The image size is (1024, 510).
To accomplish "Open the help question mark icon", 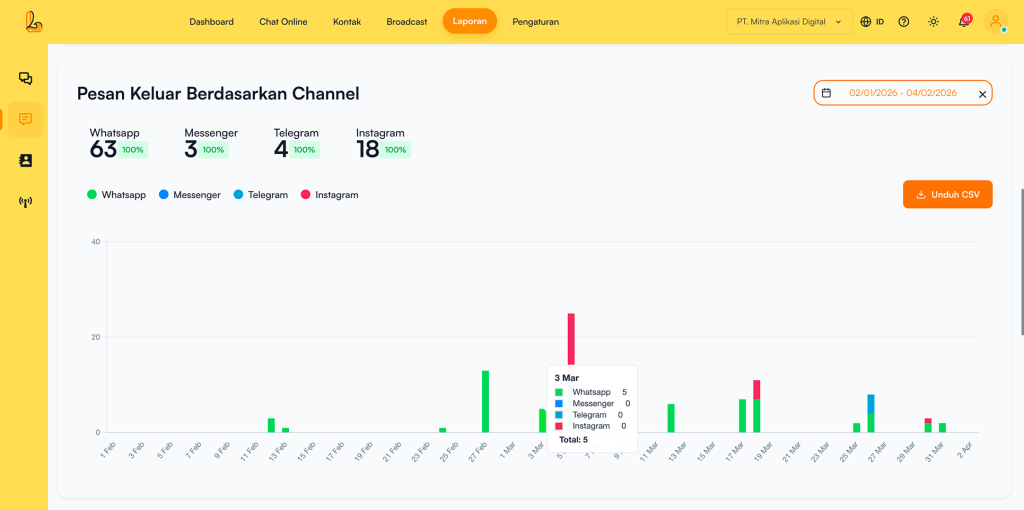I will (904, 21).
